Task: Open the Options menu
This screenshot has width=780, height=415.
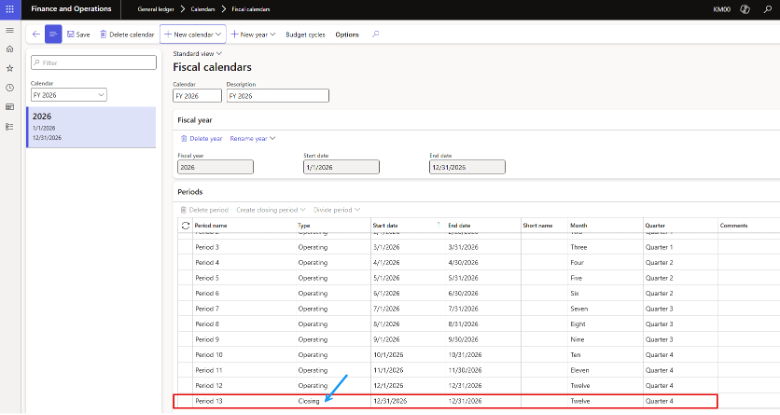Action: click(347, 34)
